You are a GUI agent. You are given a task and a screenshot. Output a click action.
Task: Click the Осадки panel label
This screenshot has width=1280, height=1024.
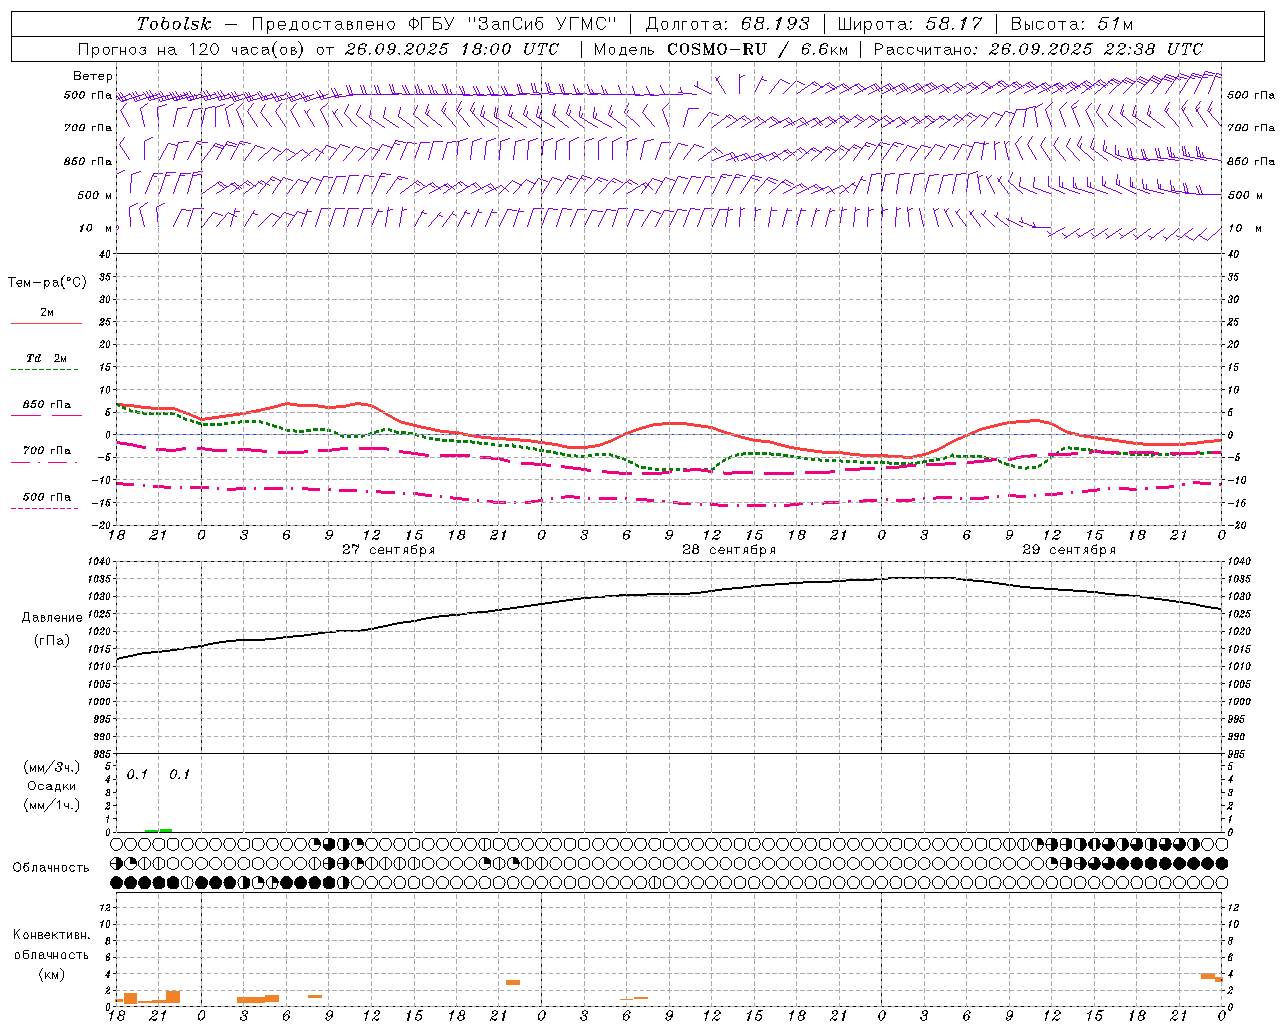52,786
